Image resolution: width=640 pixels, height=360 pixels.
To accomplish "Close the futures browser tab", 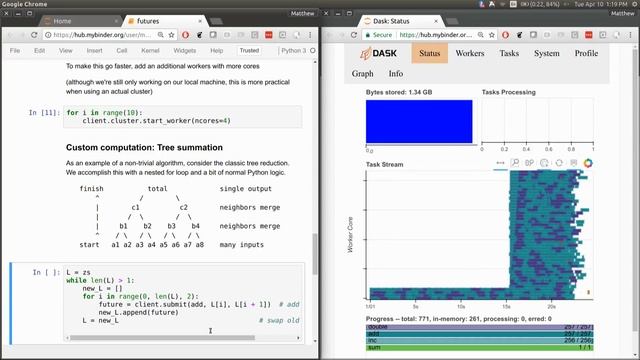I will (x=200, y=21).
